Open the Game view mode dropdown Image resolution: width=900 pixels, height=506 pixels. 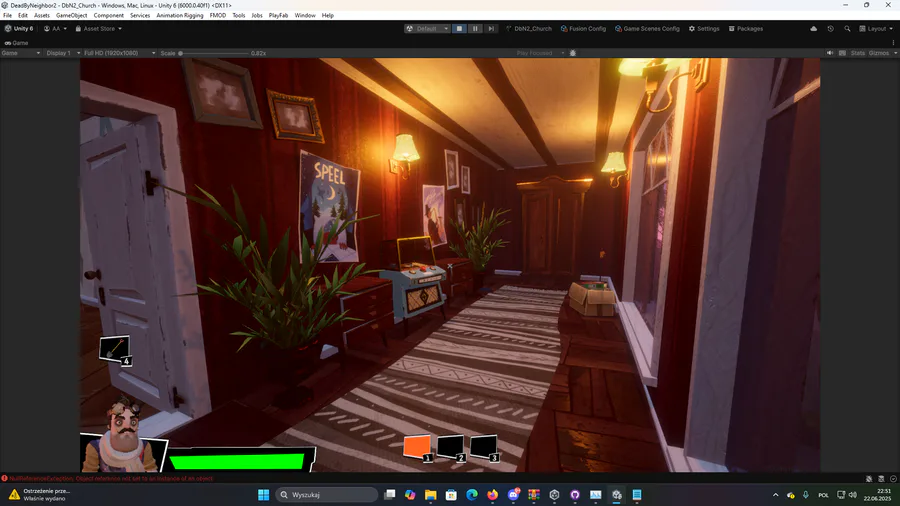(21, 53)
